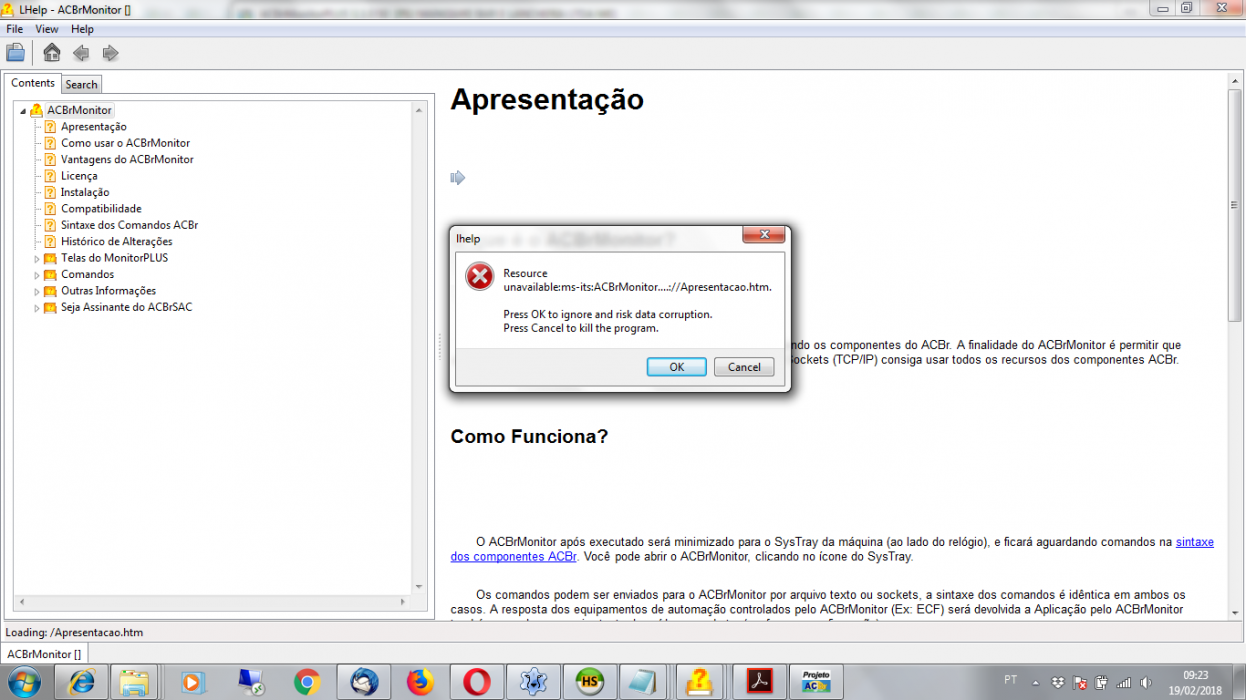The image size is (1246, 700).
Task: Click the Apresentação page heading
Action: tap(547, 99)
